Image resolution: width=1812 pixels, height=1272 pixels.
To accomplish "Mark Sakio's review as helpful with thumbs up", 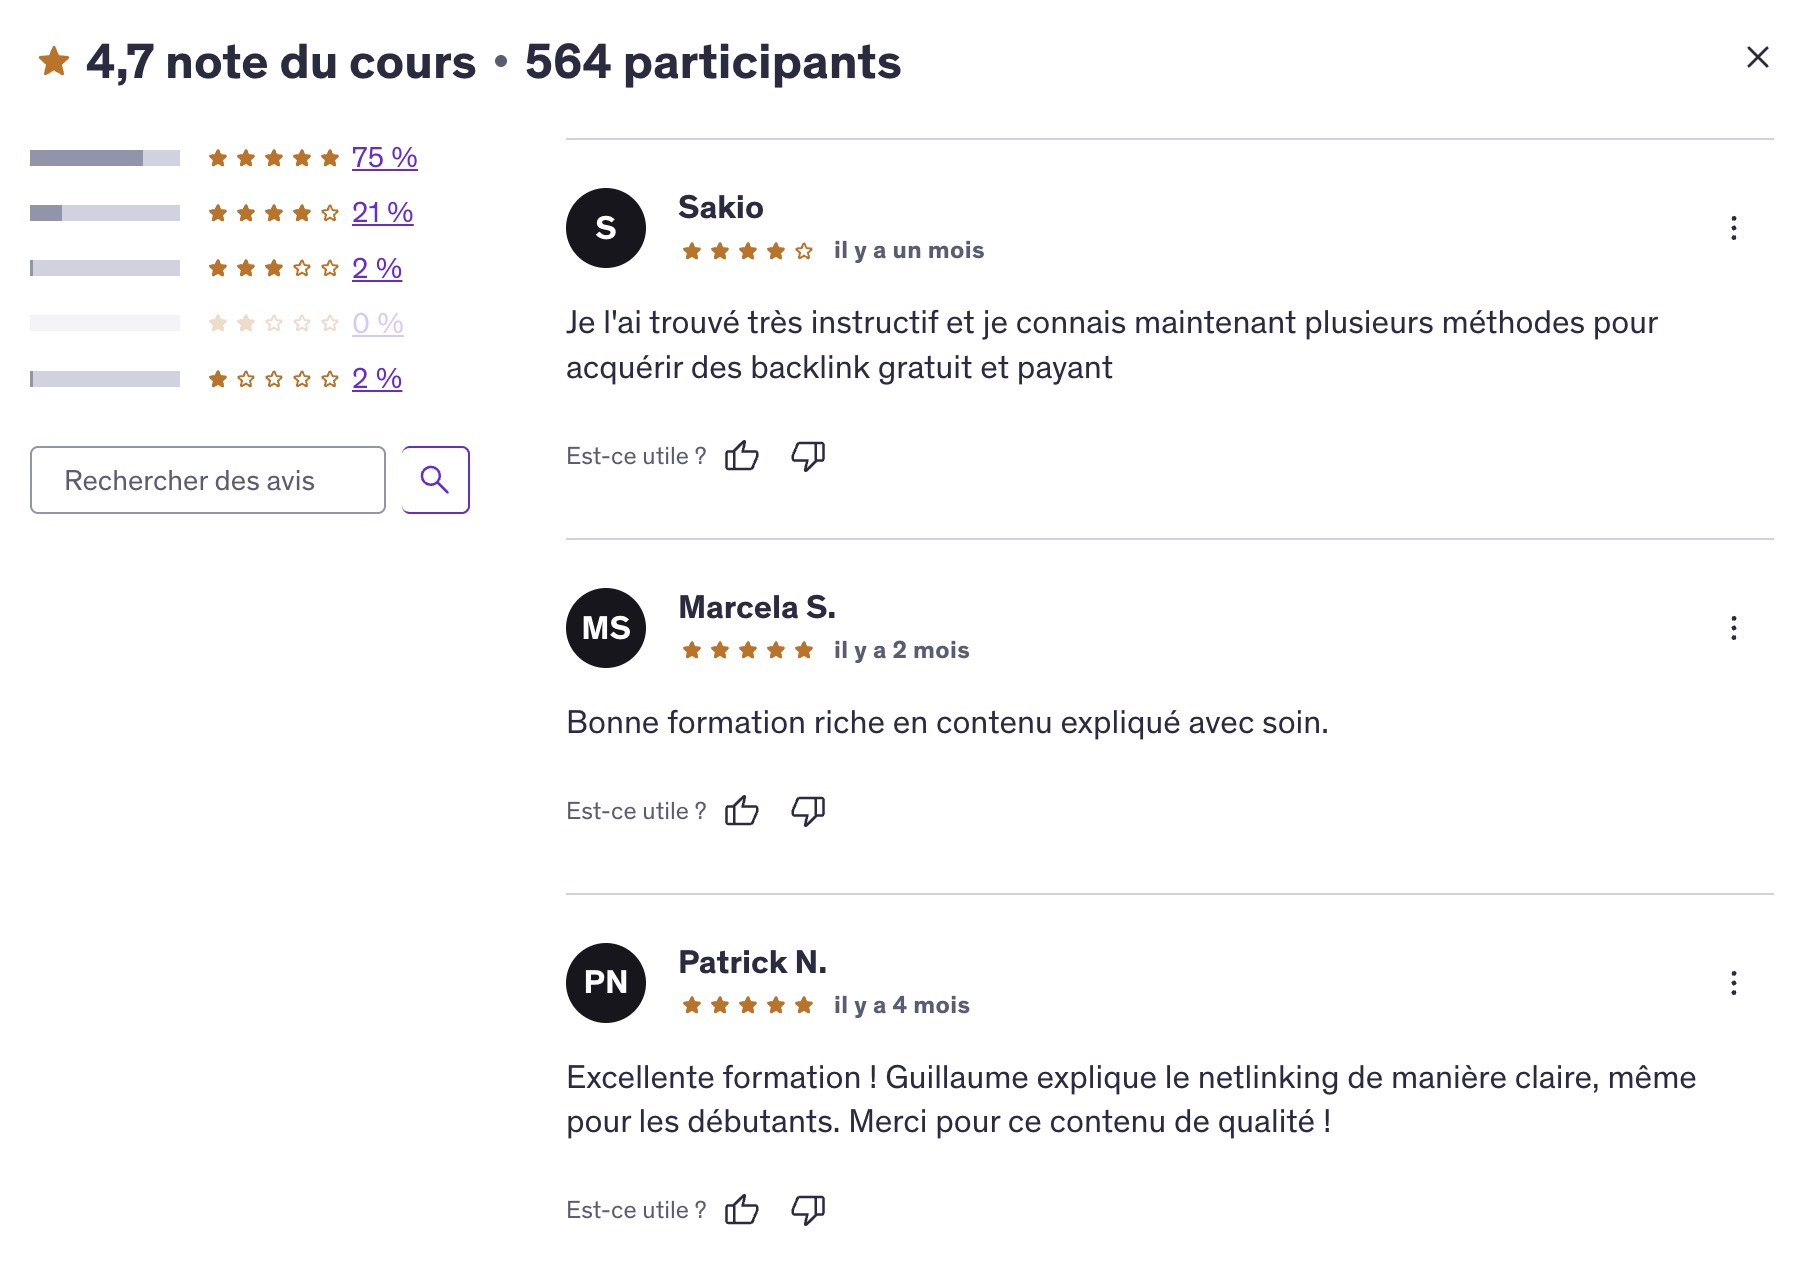I will (742, 455).
